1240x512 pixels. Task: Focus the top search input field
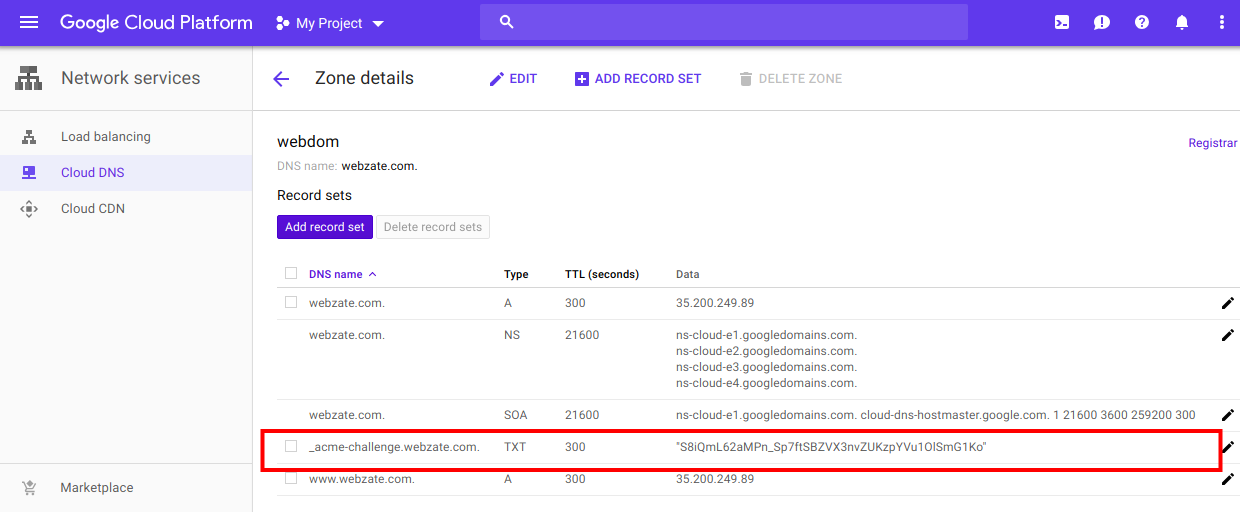[724, 22]
